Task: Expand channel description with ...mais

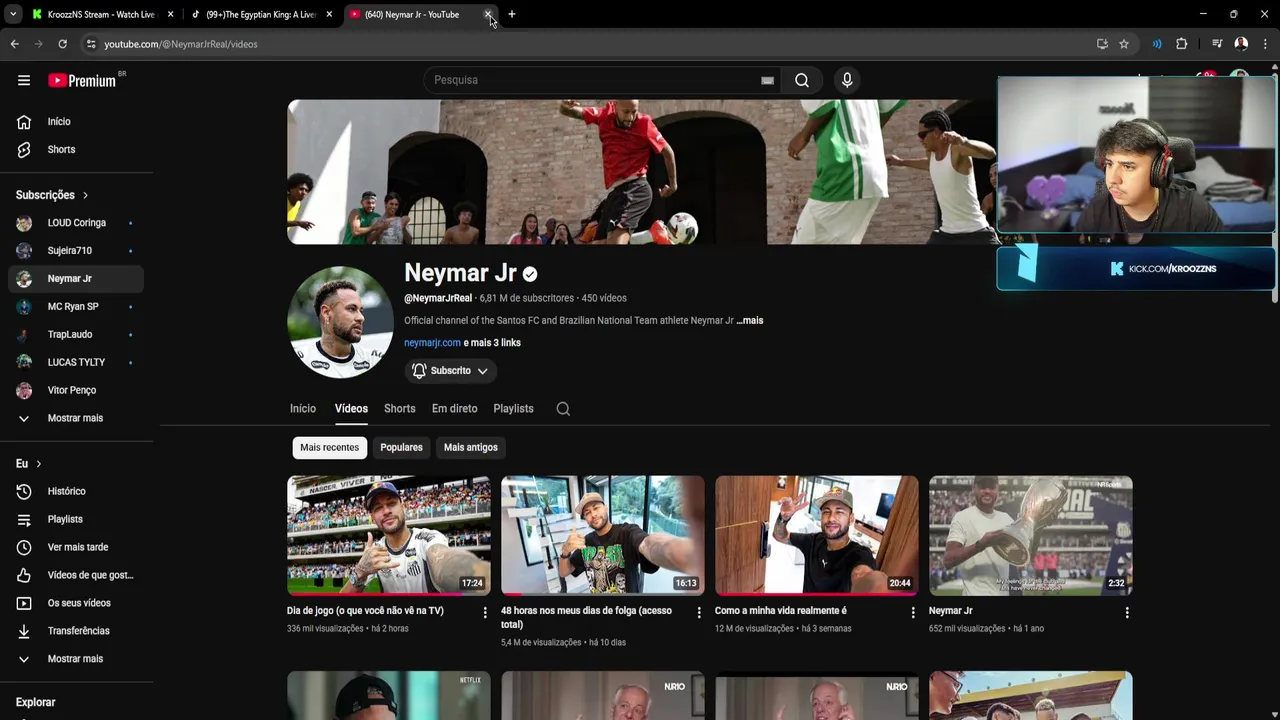Action: click(750, 321)
